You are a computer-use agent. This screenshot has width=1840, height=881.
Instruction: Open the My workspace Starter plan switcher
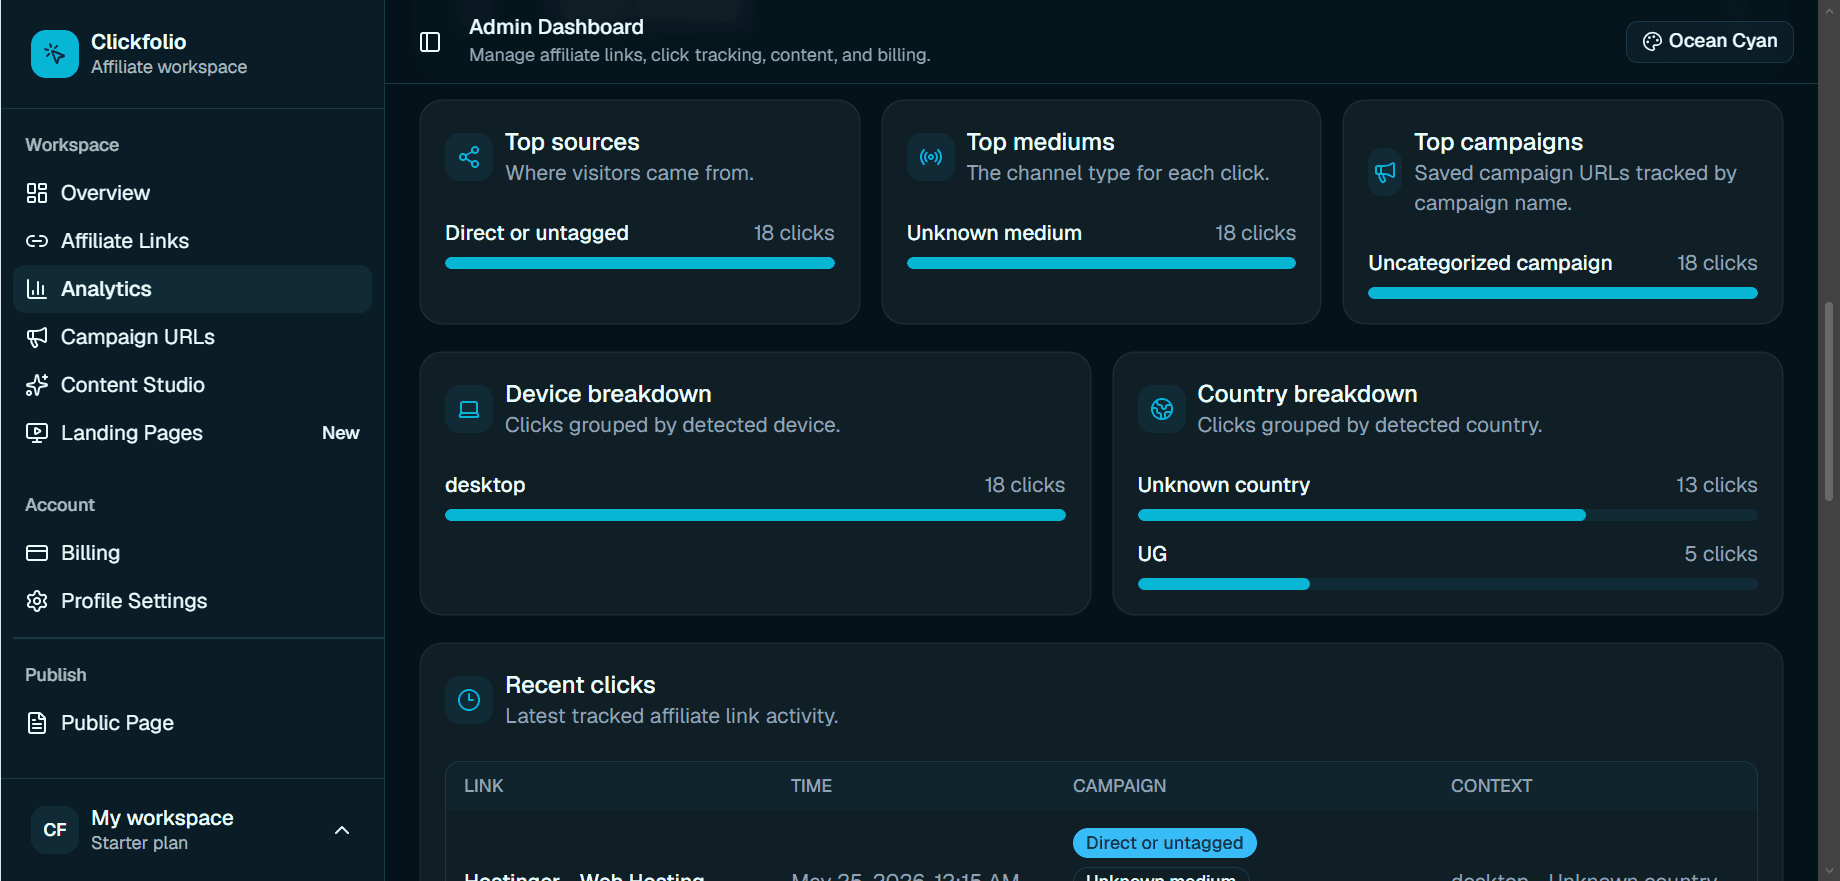click(193, 830)
